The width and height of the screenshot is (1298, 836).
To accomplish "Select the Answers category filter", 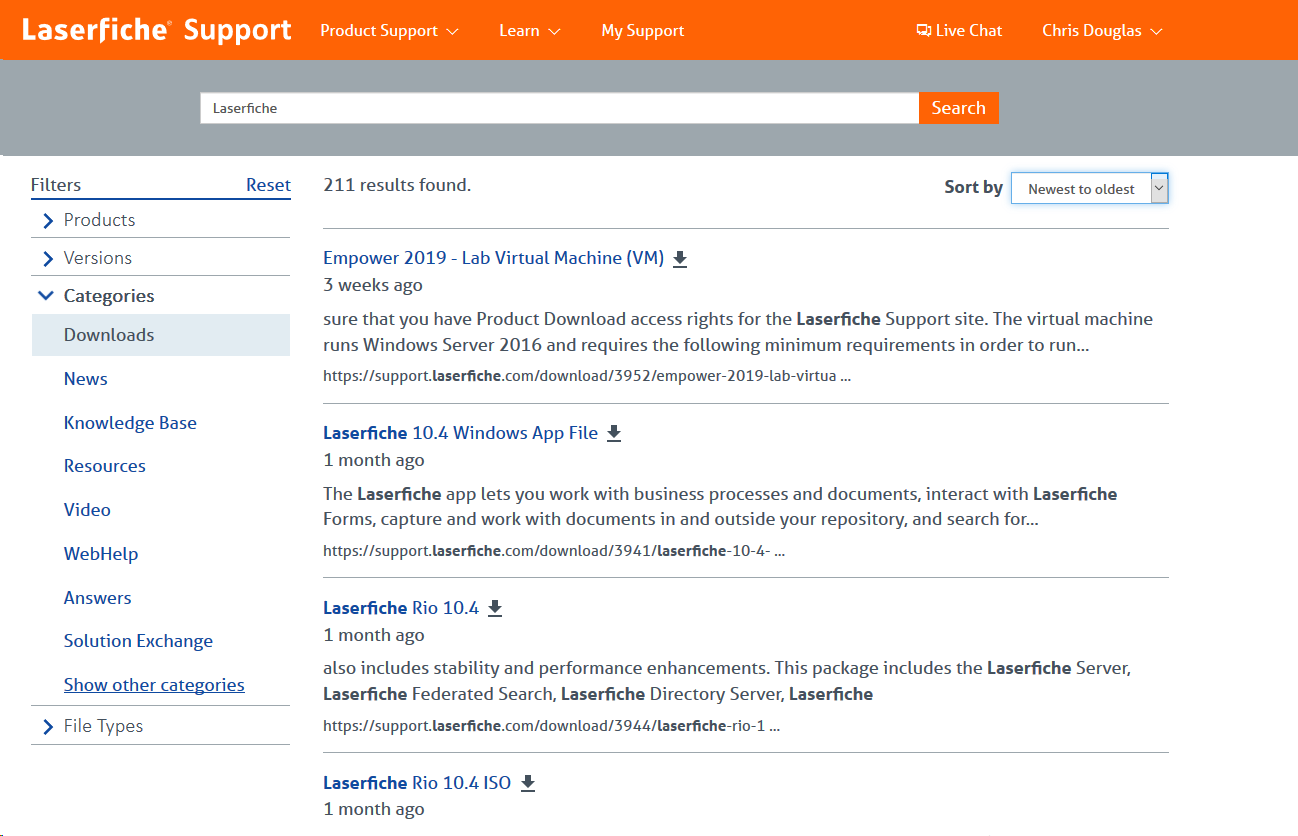I will [98, 598].
